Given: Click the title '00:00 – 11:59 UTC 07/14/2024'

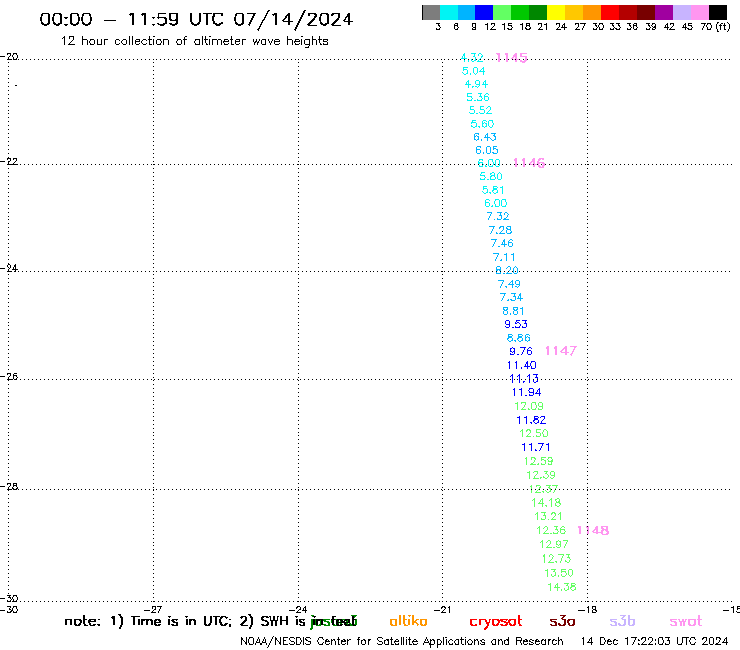Looking at the screenshot, I should click(x=196, y=19).
